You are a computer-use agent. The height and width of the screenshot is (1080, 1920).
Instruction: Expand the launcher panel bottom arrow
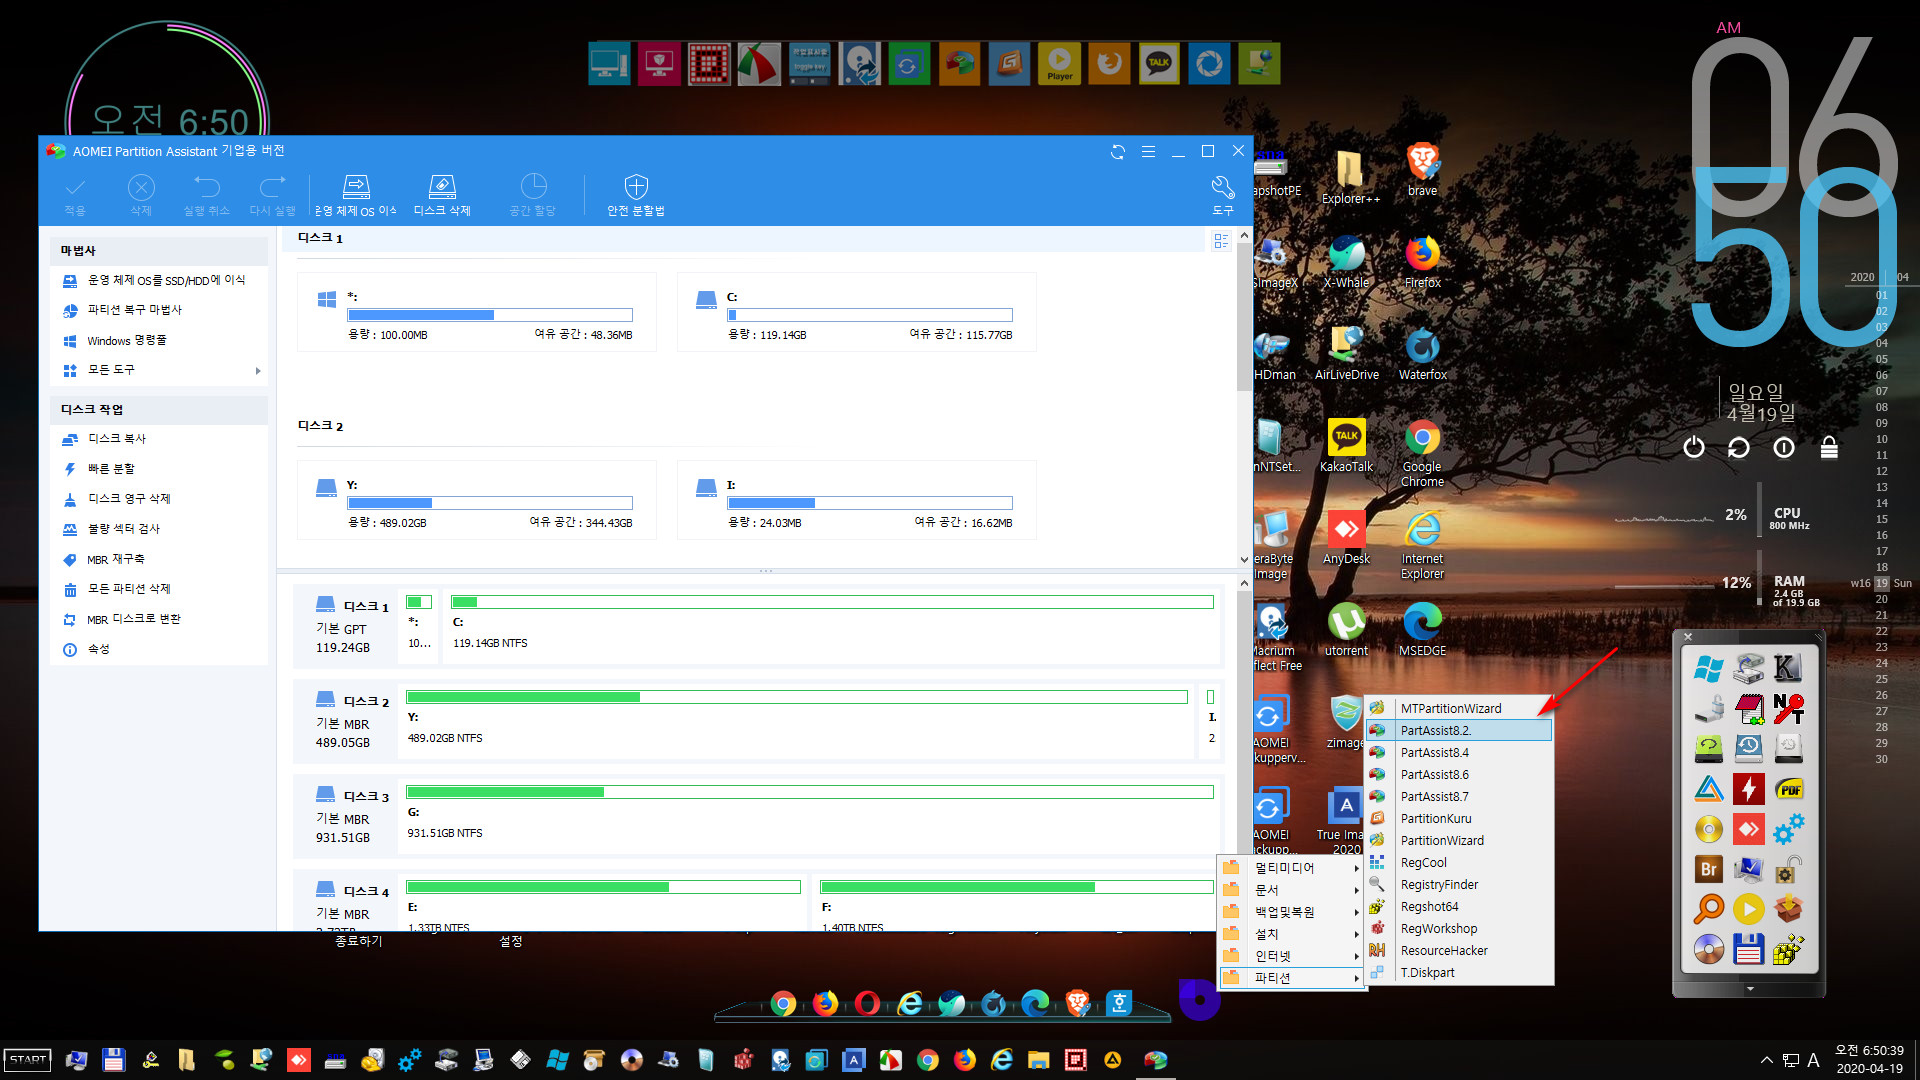pyautogui.click(x=1750, y=989)
